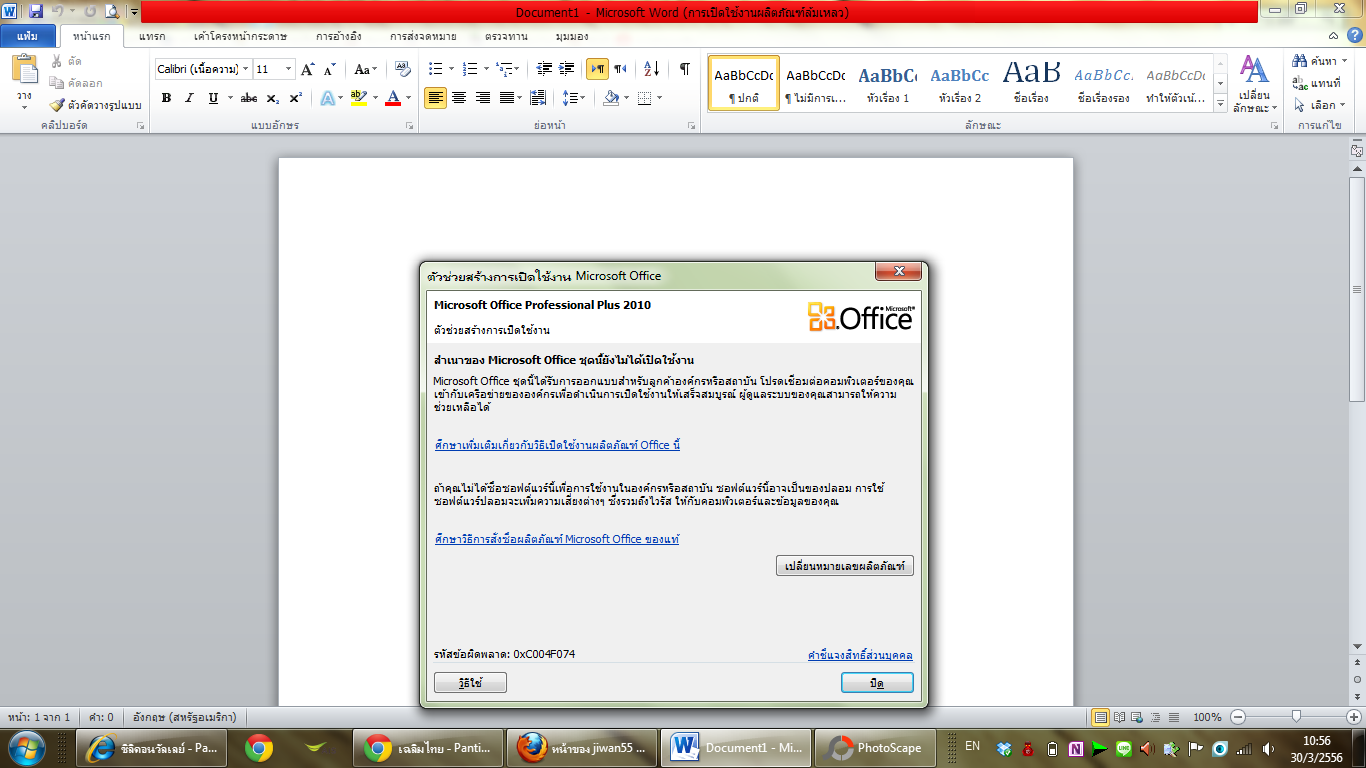This screenshot has height=768, width=1366.
Task: Open the Paragraph dialog launcher (ย่อหน้า group)
Action: click(x=692, y=127)
